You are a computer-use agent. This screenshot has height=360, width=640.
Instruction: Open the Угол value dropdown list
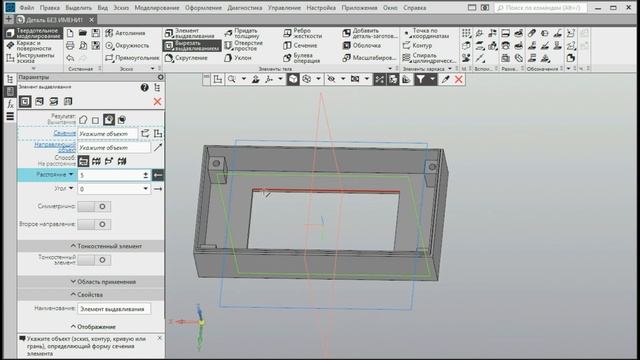click(145, 189)
